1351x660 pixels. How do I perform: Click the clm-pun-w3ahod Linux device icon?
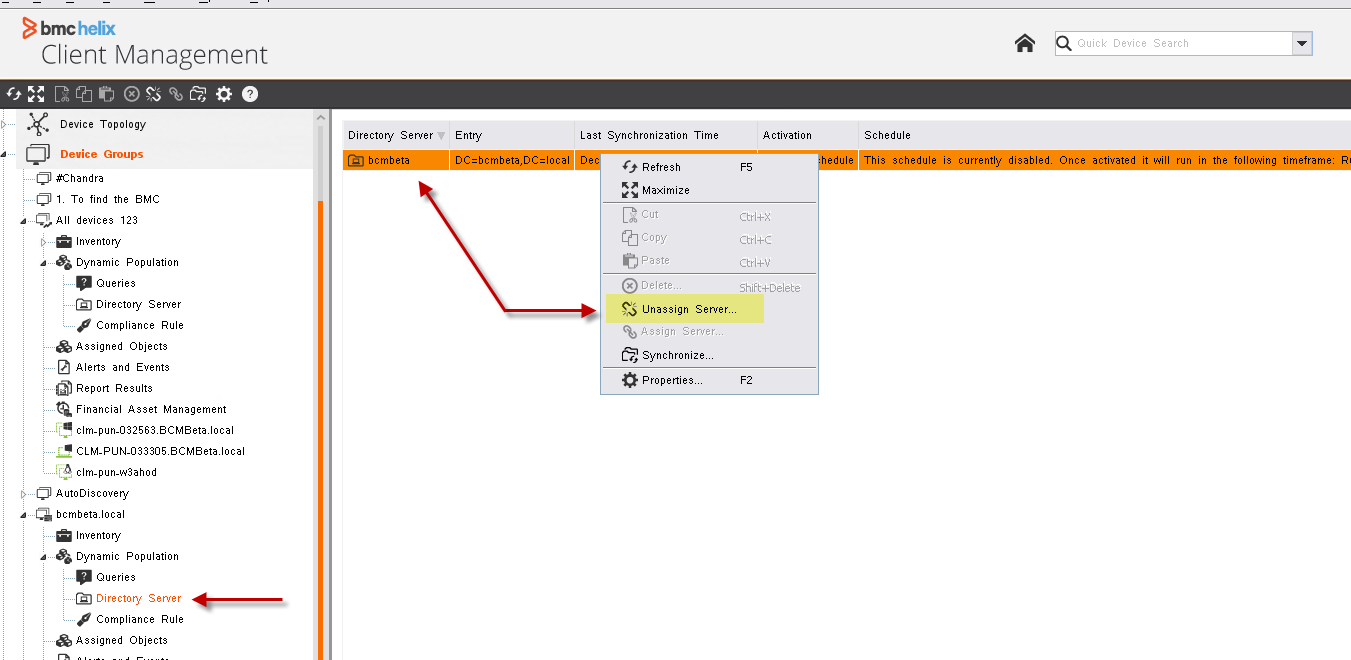64,472
